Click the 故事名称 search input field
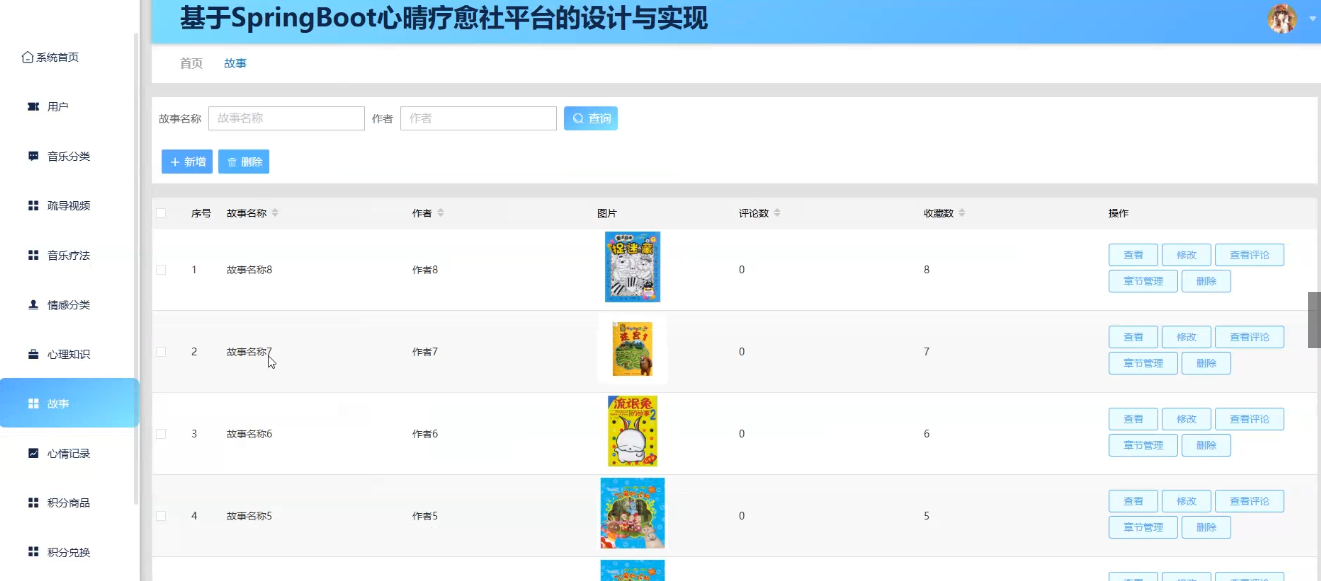Screen dimensions: 1321x581 [x=286, y=118]
